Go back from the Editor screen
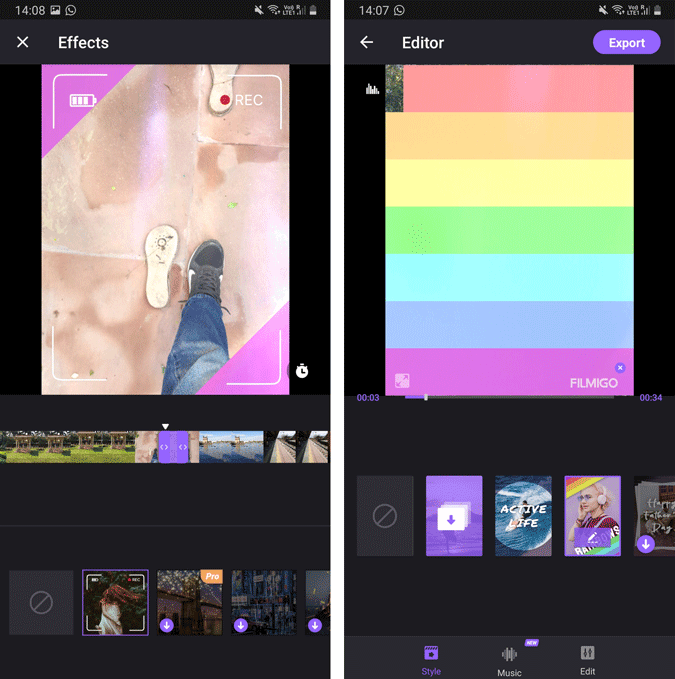675x679 pixels. coord(367,42)
